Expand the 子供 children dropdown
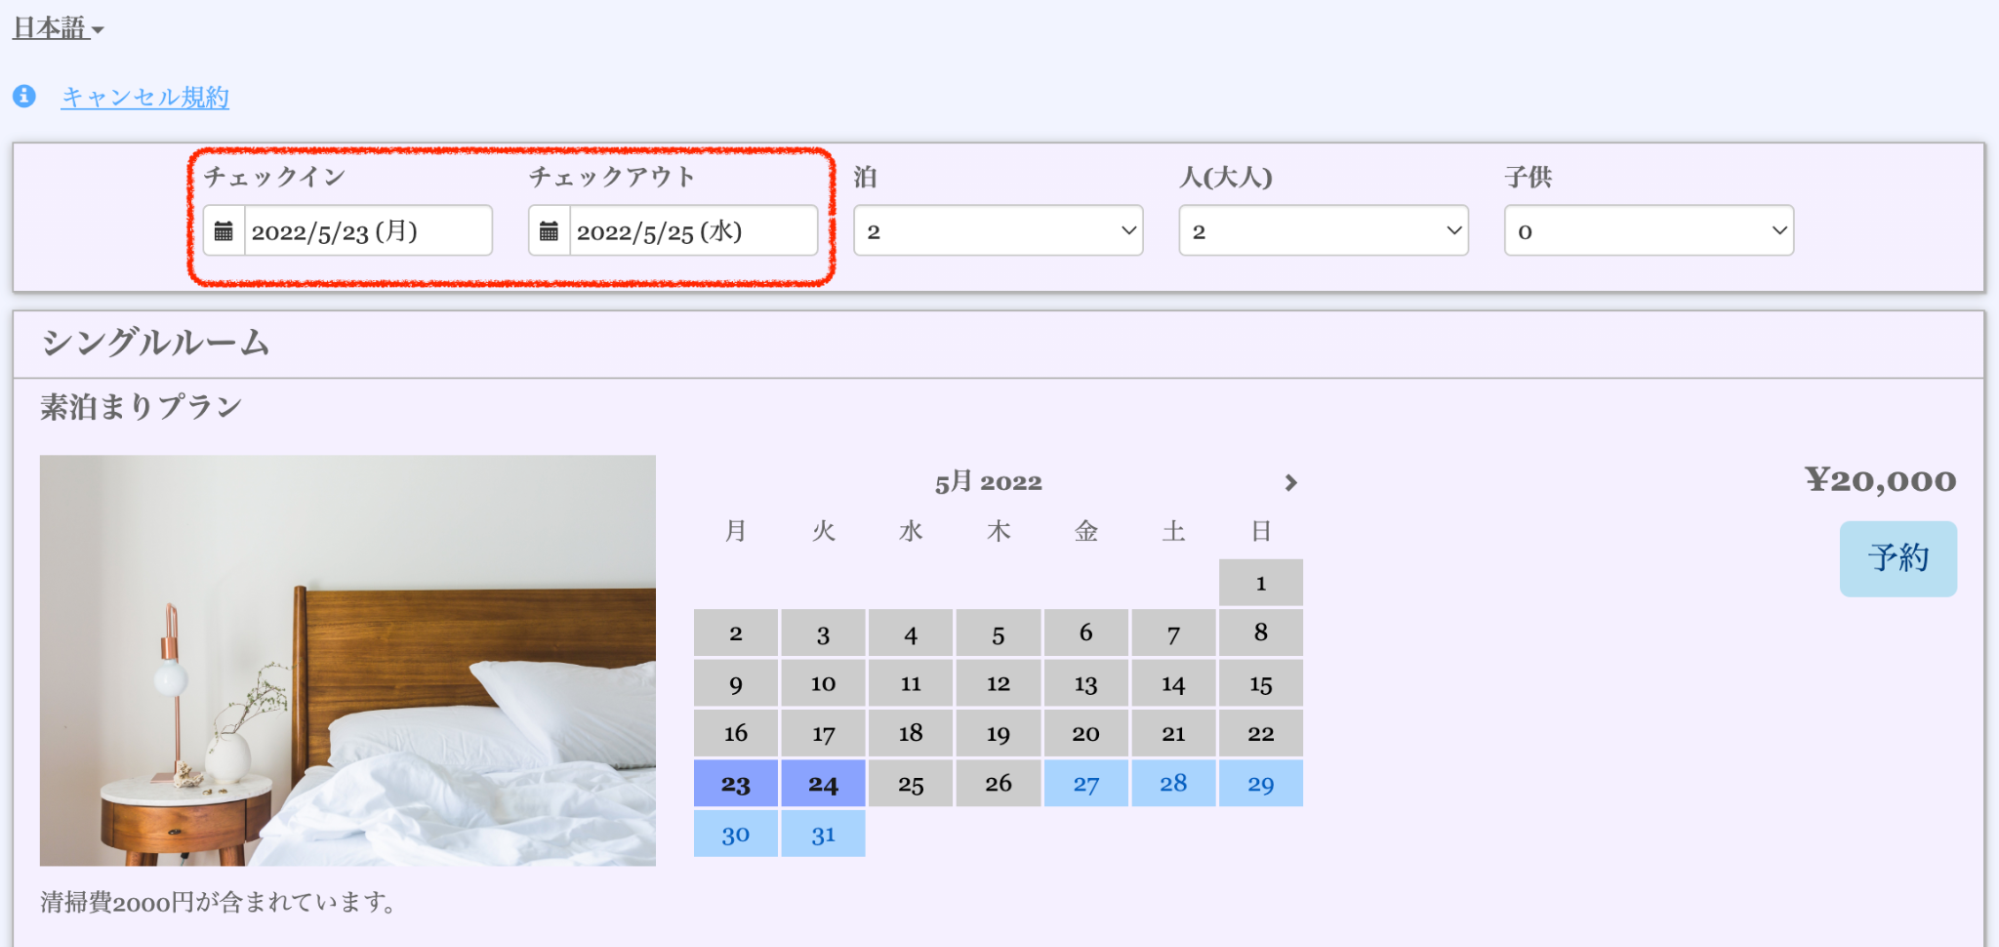1999x947 pixels. tap(1648, 231)
